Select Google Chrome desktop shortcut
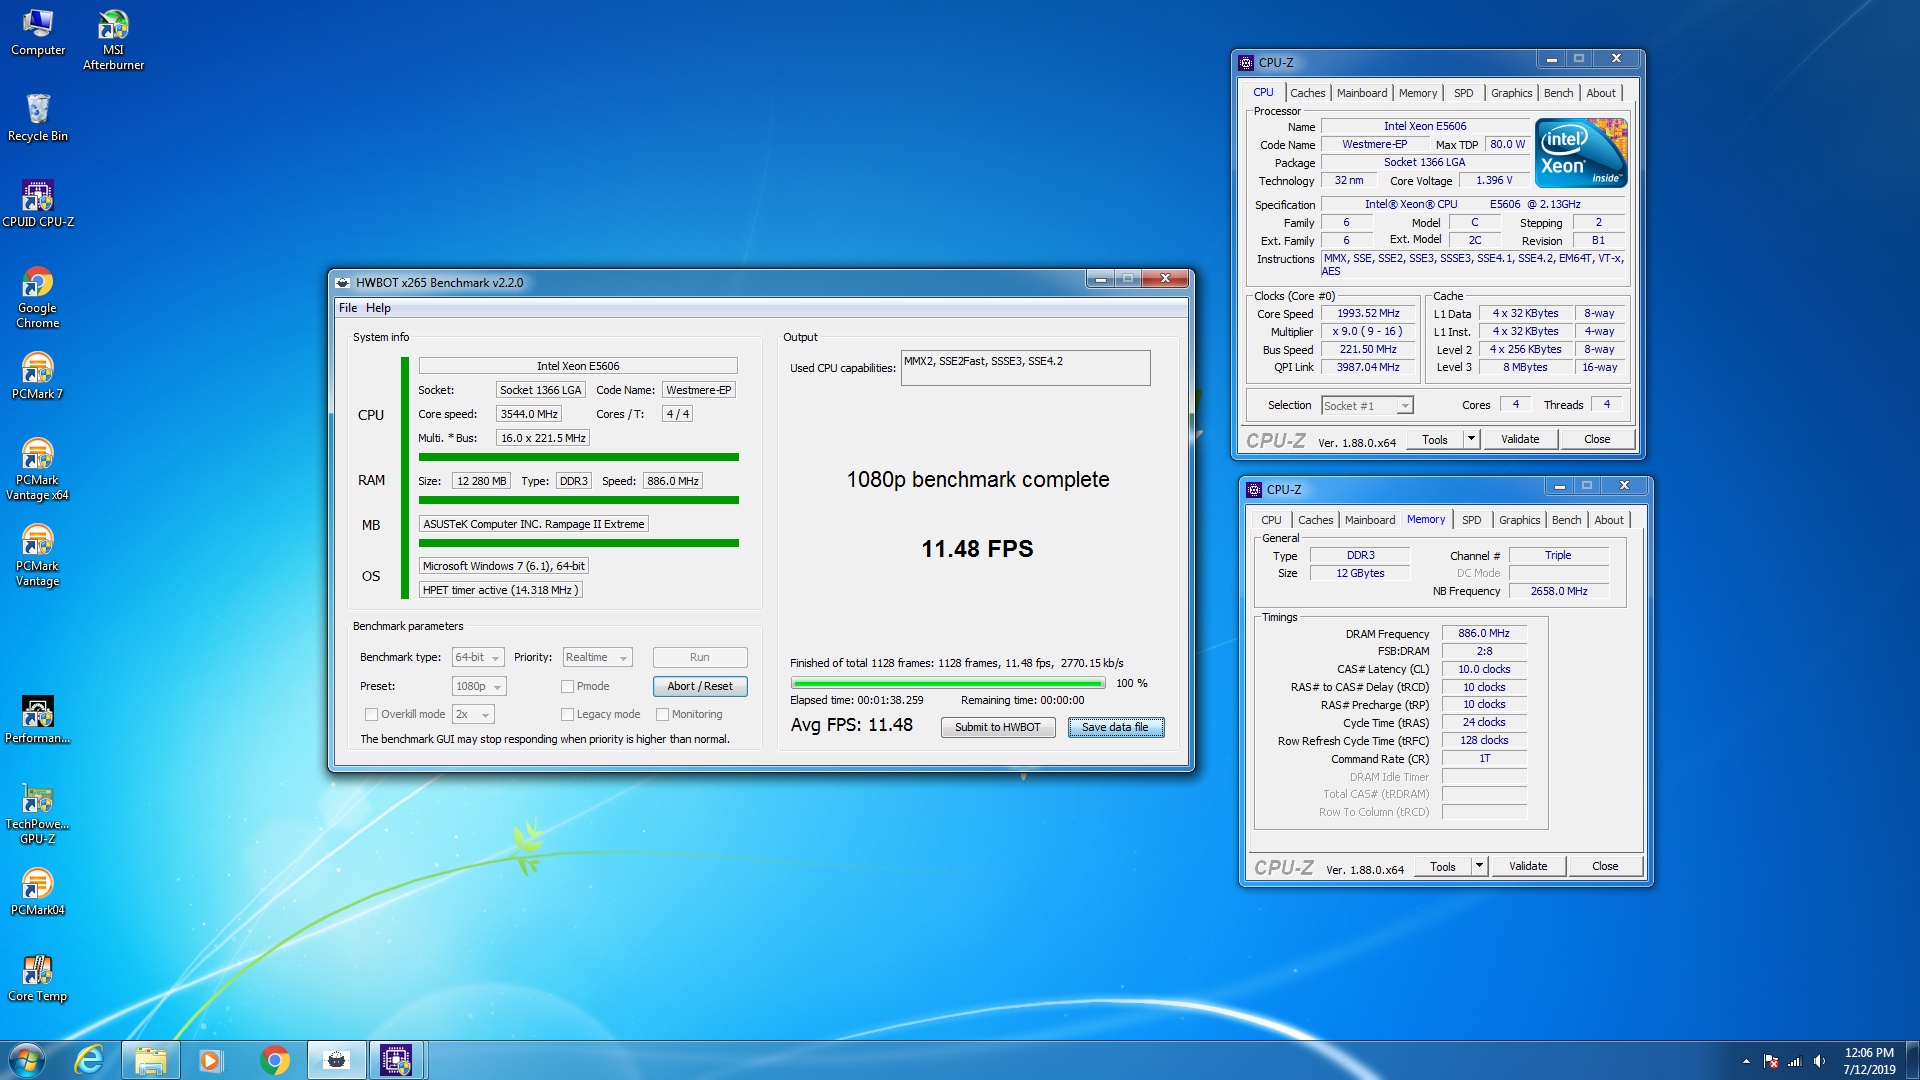1920x1080 pixels. [38, 298]
